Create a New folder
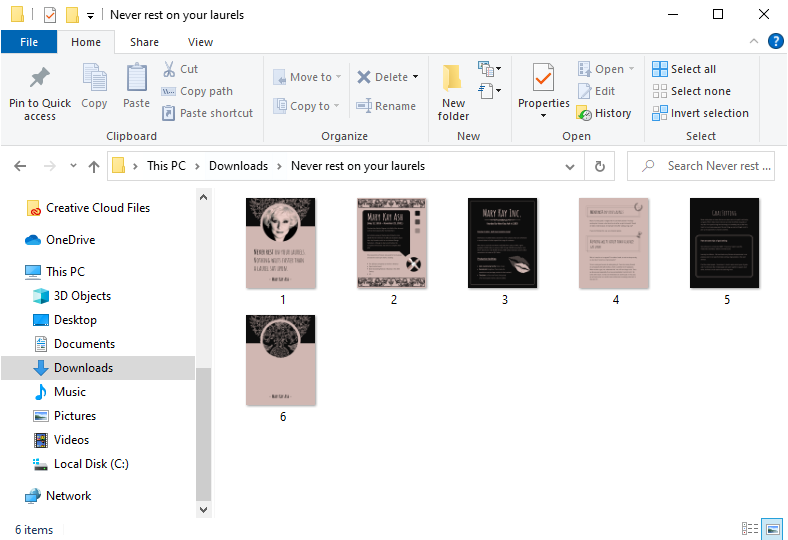The image size is (788, 540). pyautogui.click(x=453, y=94)
